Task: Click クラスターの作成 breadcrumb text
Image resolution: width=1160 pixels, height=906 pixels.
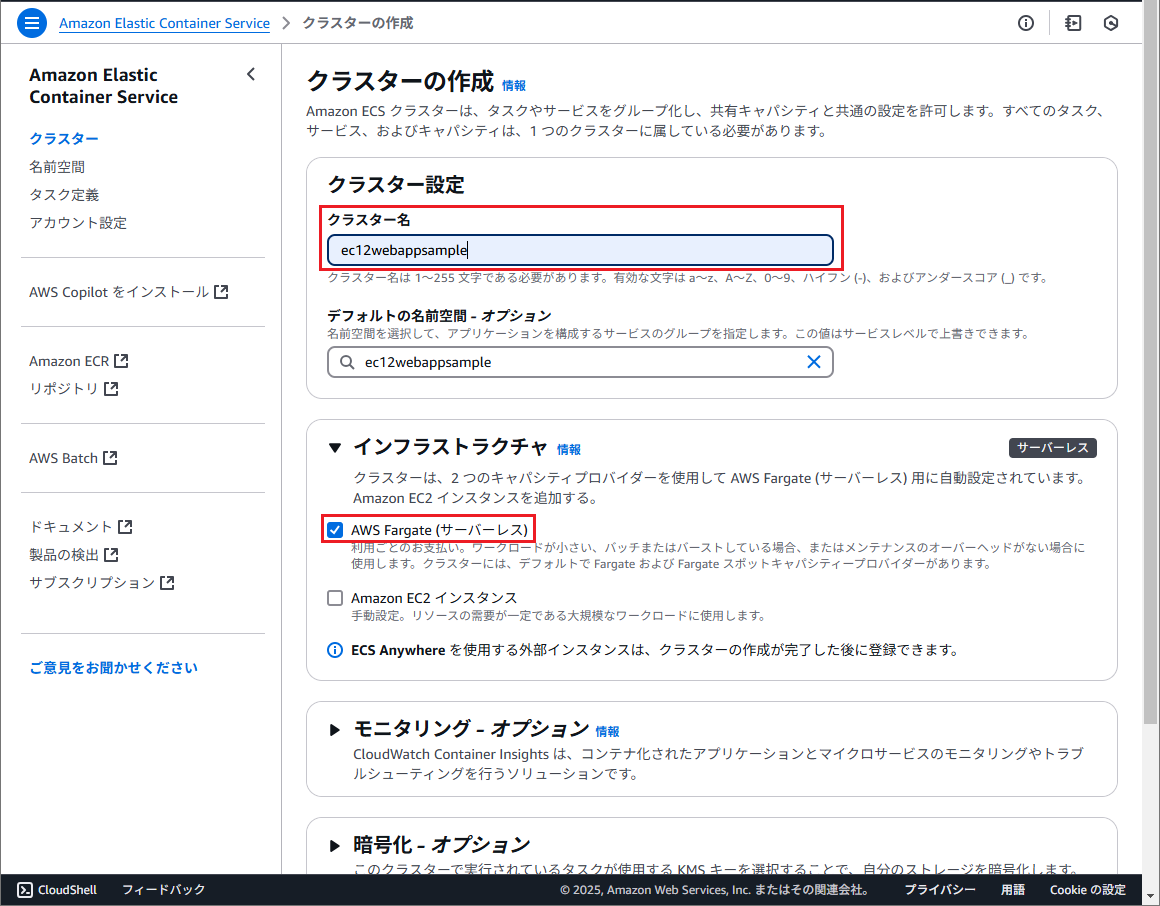Action: coord(357,23)
